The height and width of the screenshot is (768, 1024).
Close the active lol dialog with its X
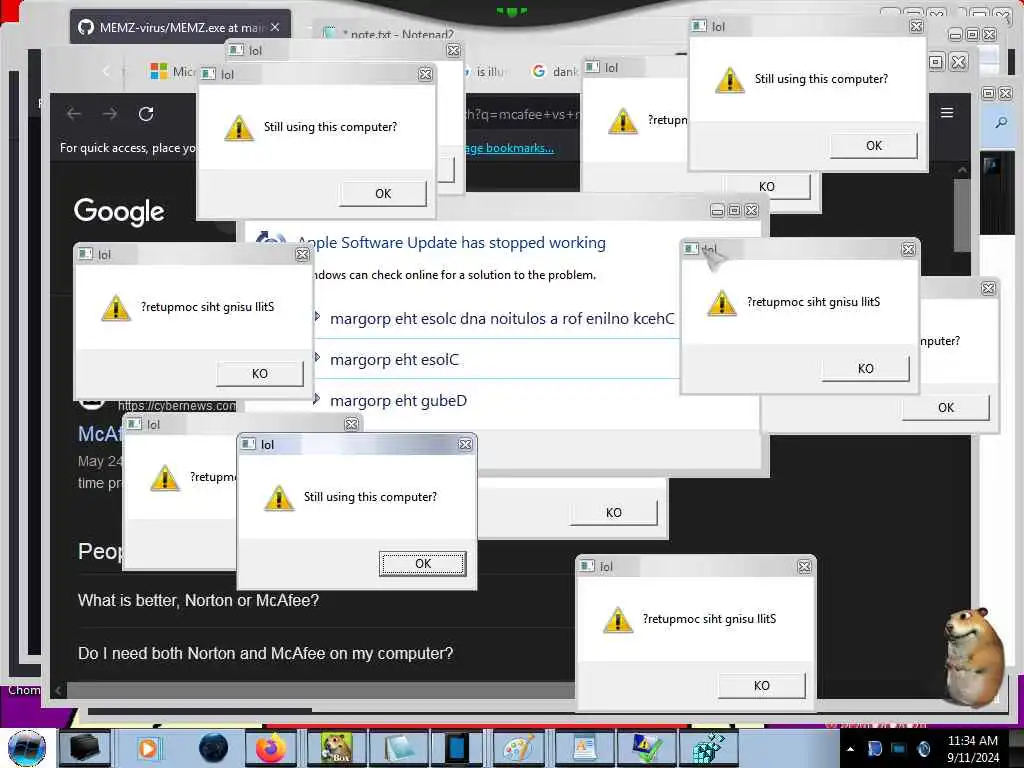click(465, 445)
